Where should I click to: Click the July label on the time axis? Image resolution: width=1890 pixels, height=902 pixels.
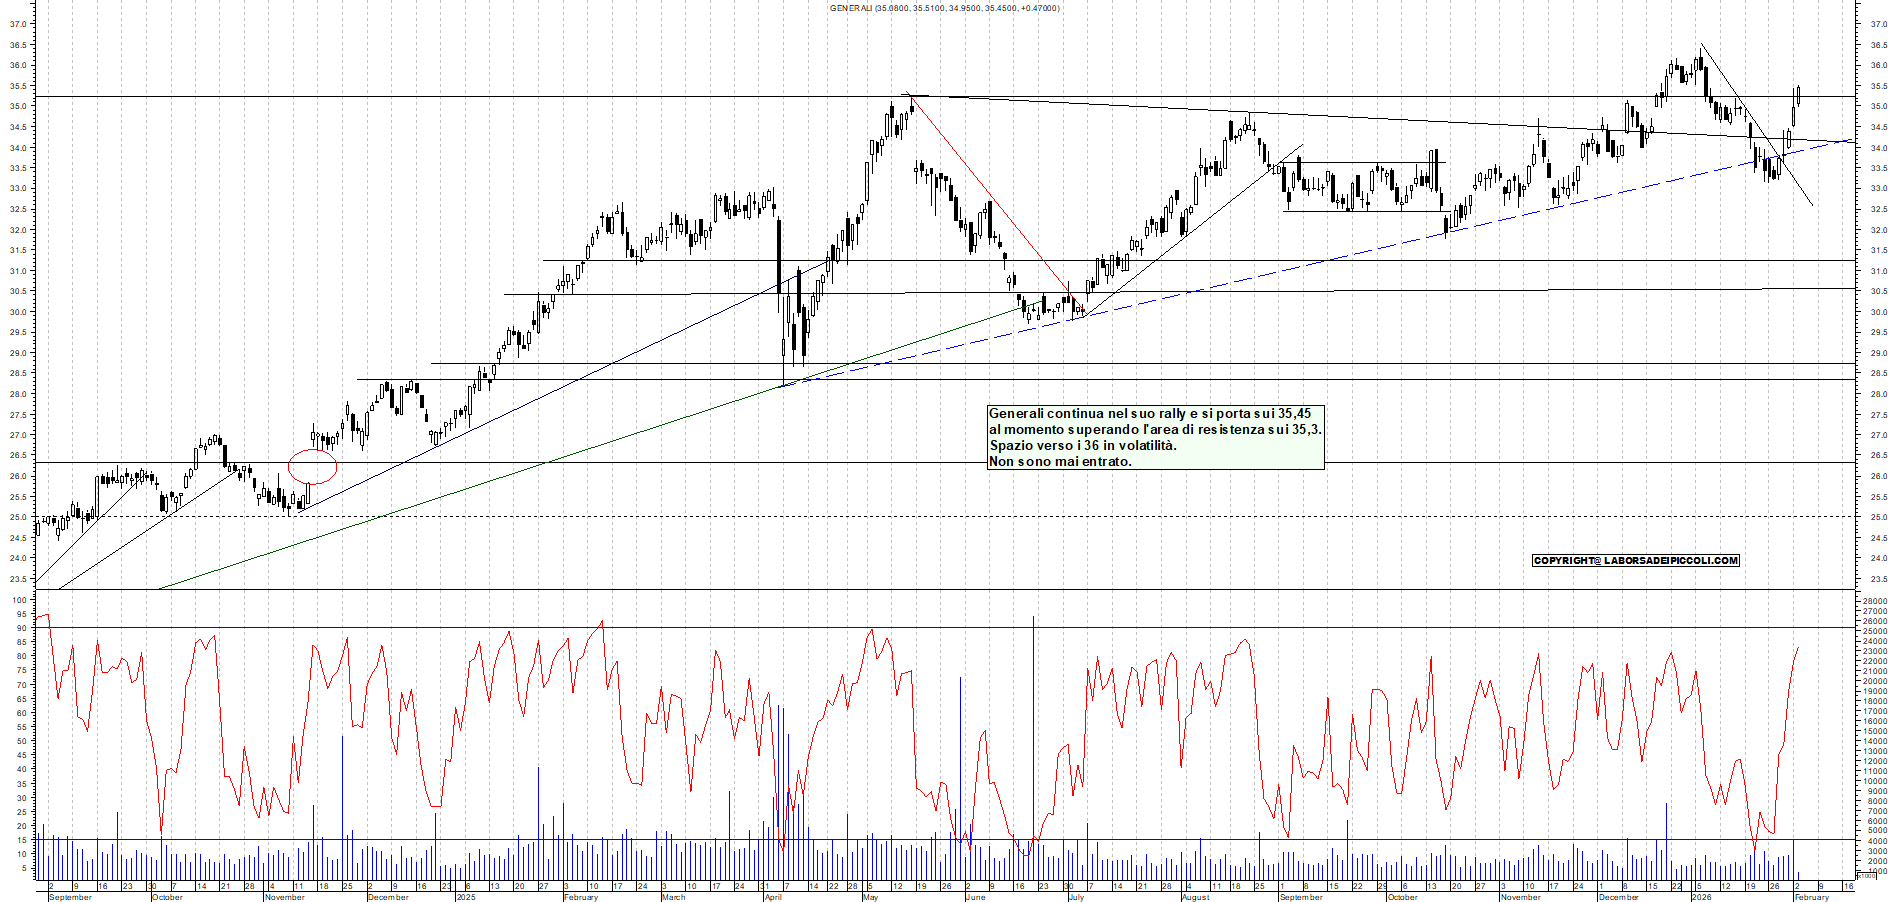pos(1075,897)
